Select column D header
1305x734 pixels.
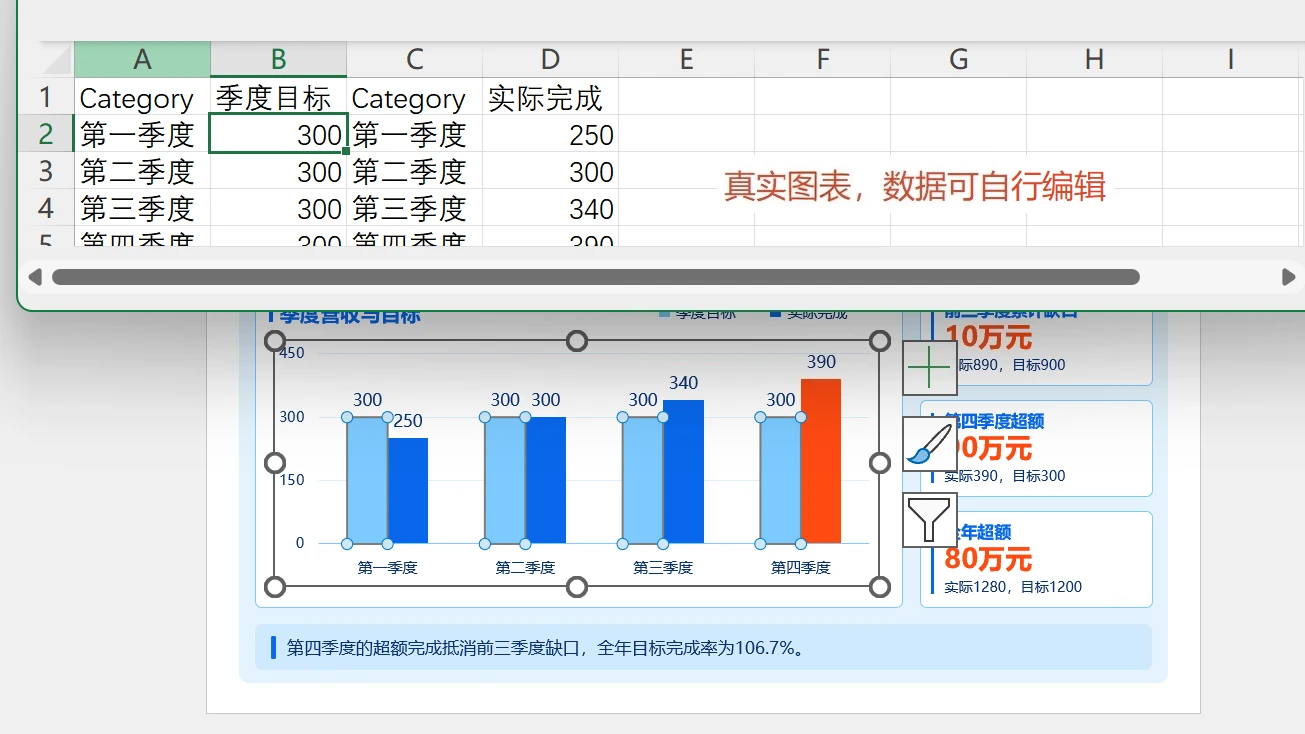tap(551, 59)
